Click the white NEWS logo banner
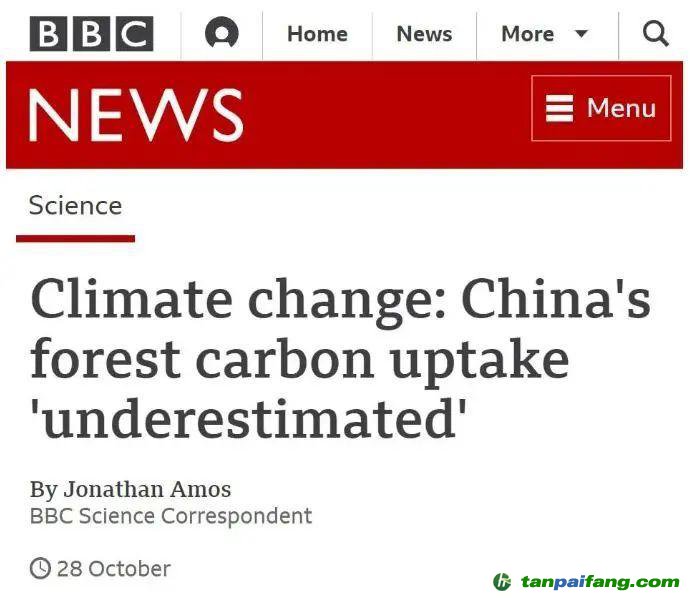Screen dimensions: 690x602 tap(136, 114)
